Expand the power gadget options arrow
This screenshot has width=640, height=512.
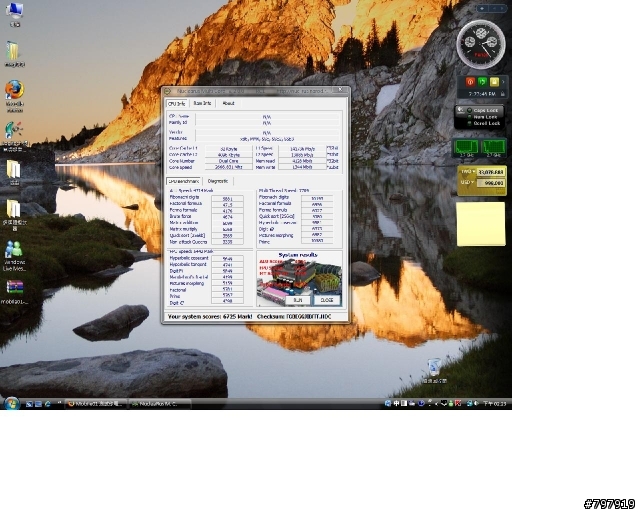pyautogui.click(x=503, y=82)
